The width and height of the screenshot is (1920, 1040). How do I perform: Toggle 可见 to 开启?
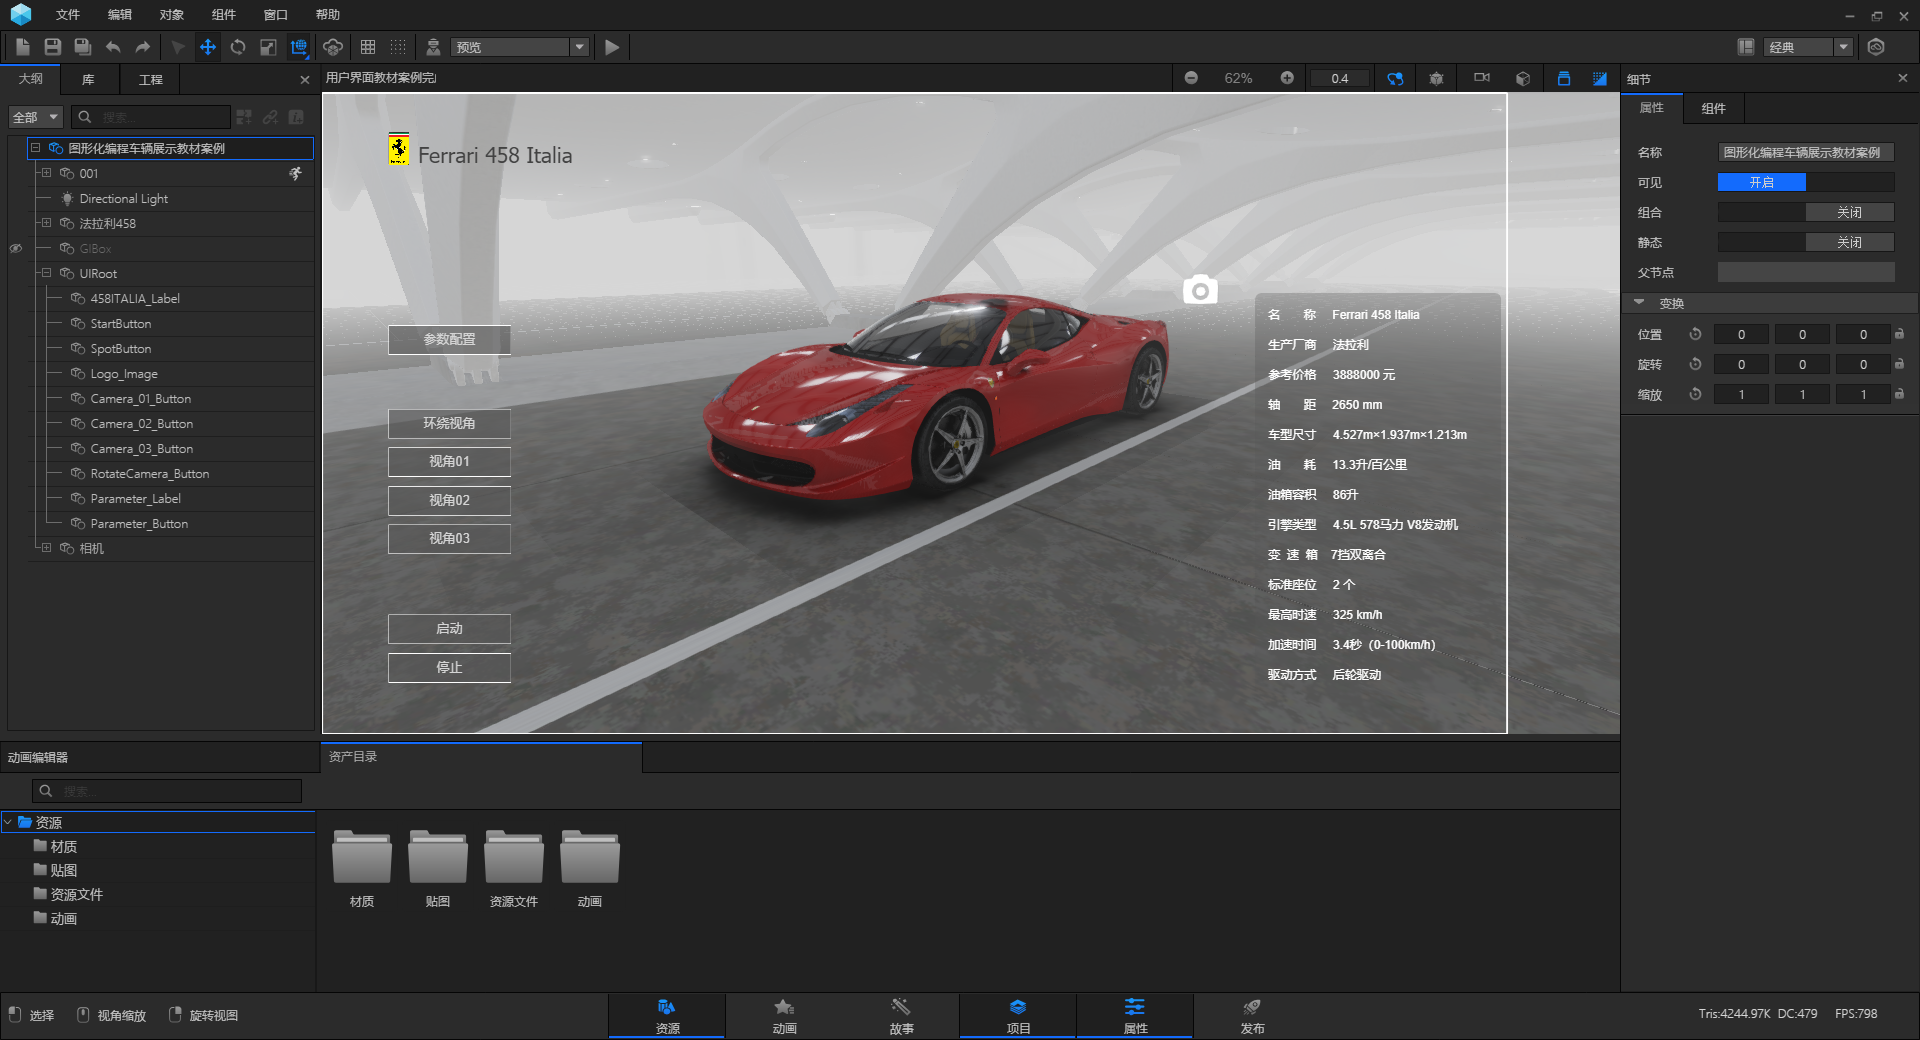1761,182
